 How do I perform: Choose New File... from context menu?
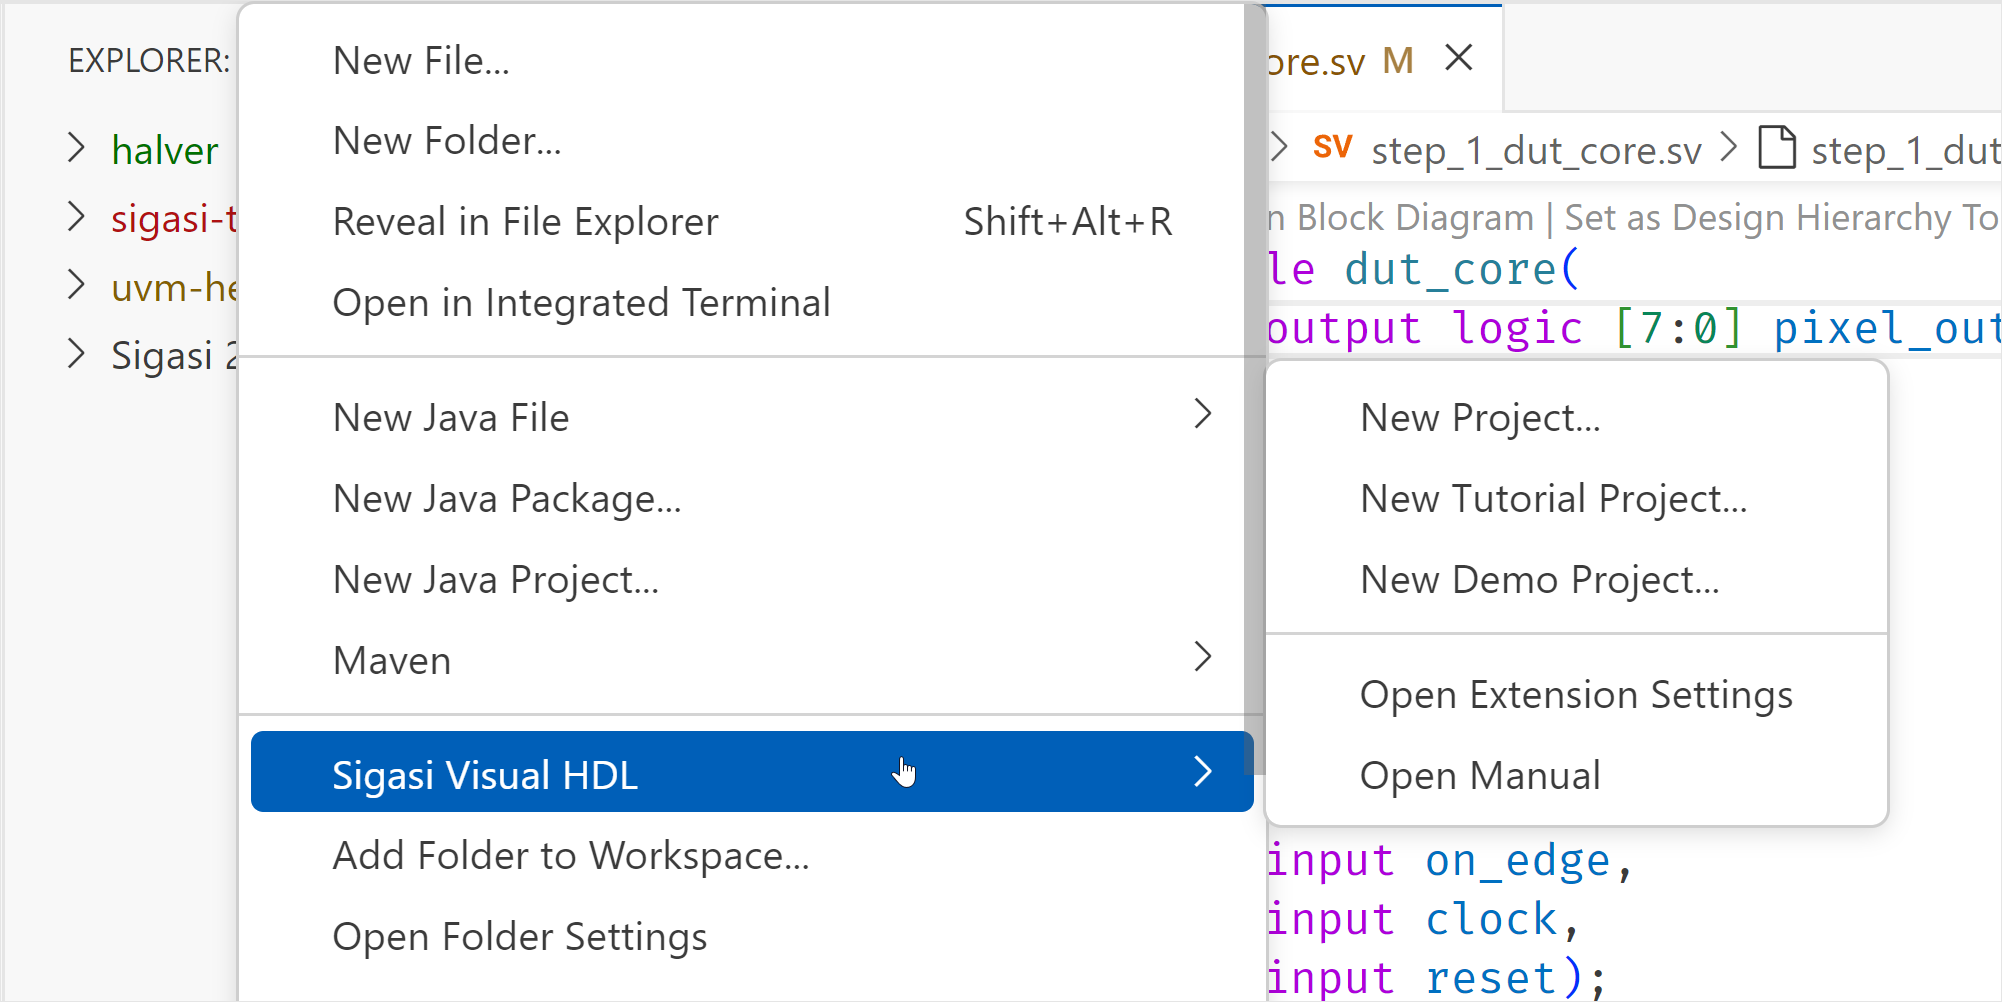tap(746, 60)
